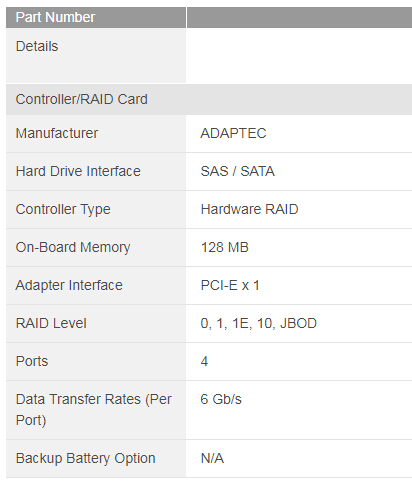The height and width of the screenshot is (486, 412).
Task: Click the 0, 1, 1E, 10, JBOD value
Action: 259,323
